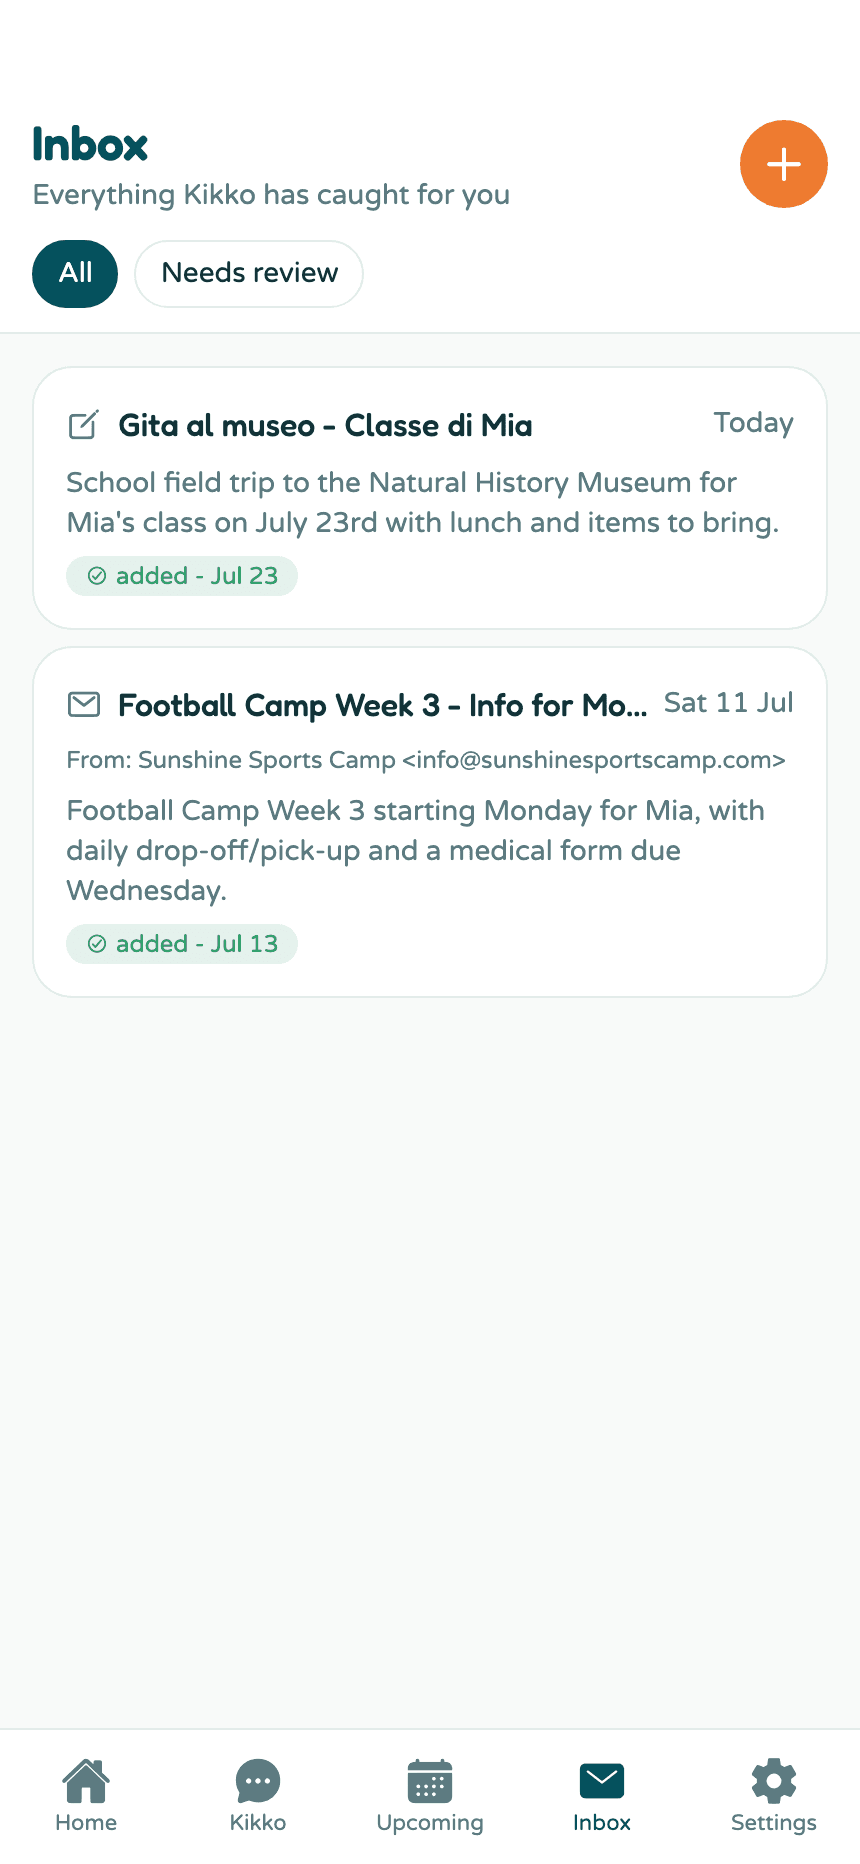
Task: Click the envelope icon beside Football Camp
Action: (x=84, y=705)
